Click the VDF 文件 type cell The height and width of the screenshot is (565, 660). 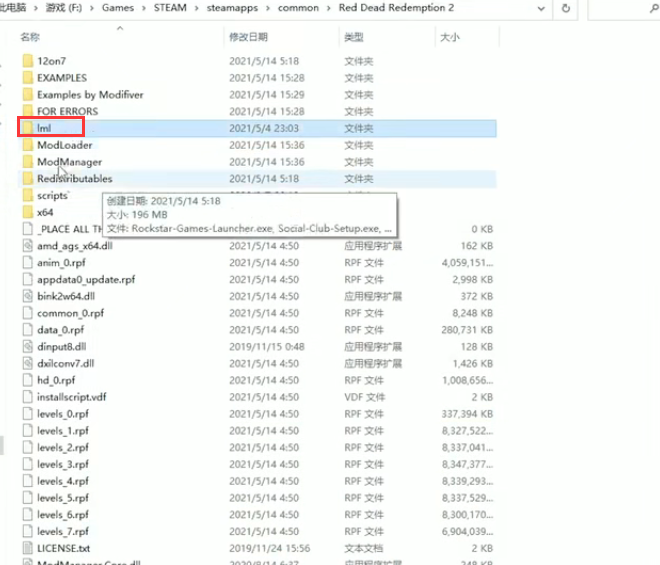click(x=365, y=397)
